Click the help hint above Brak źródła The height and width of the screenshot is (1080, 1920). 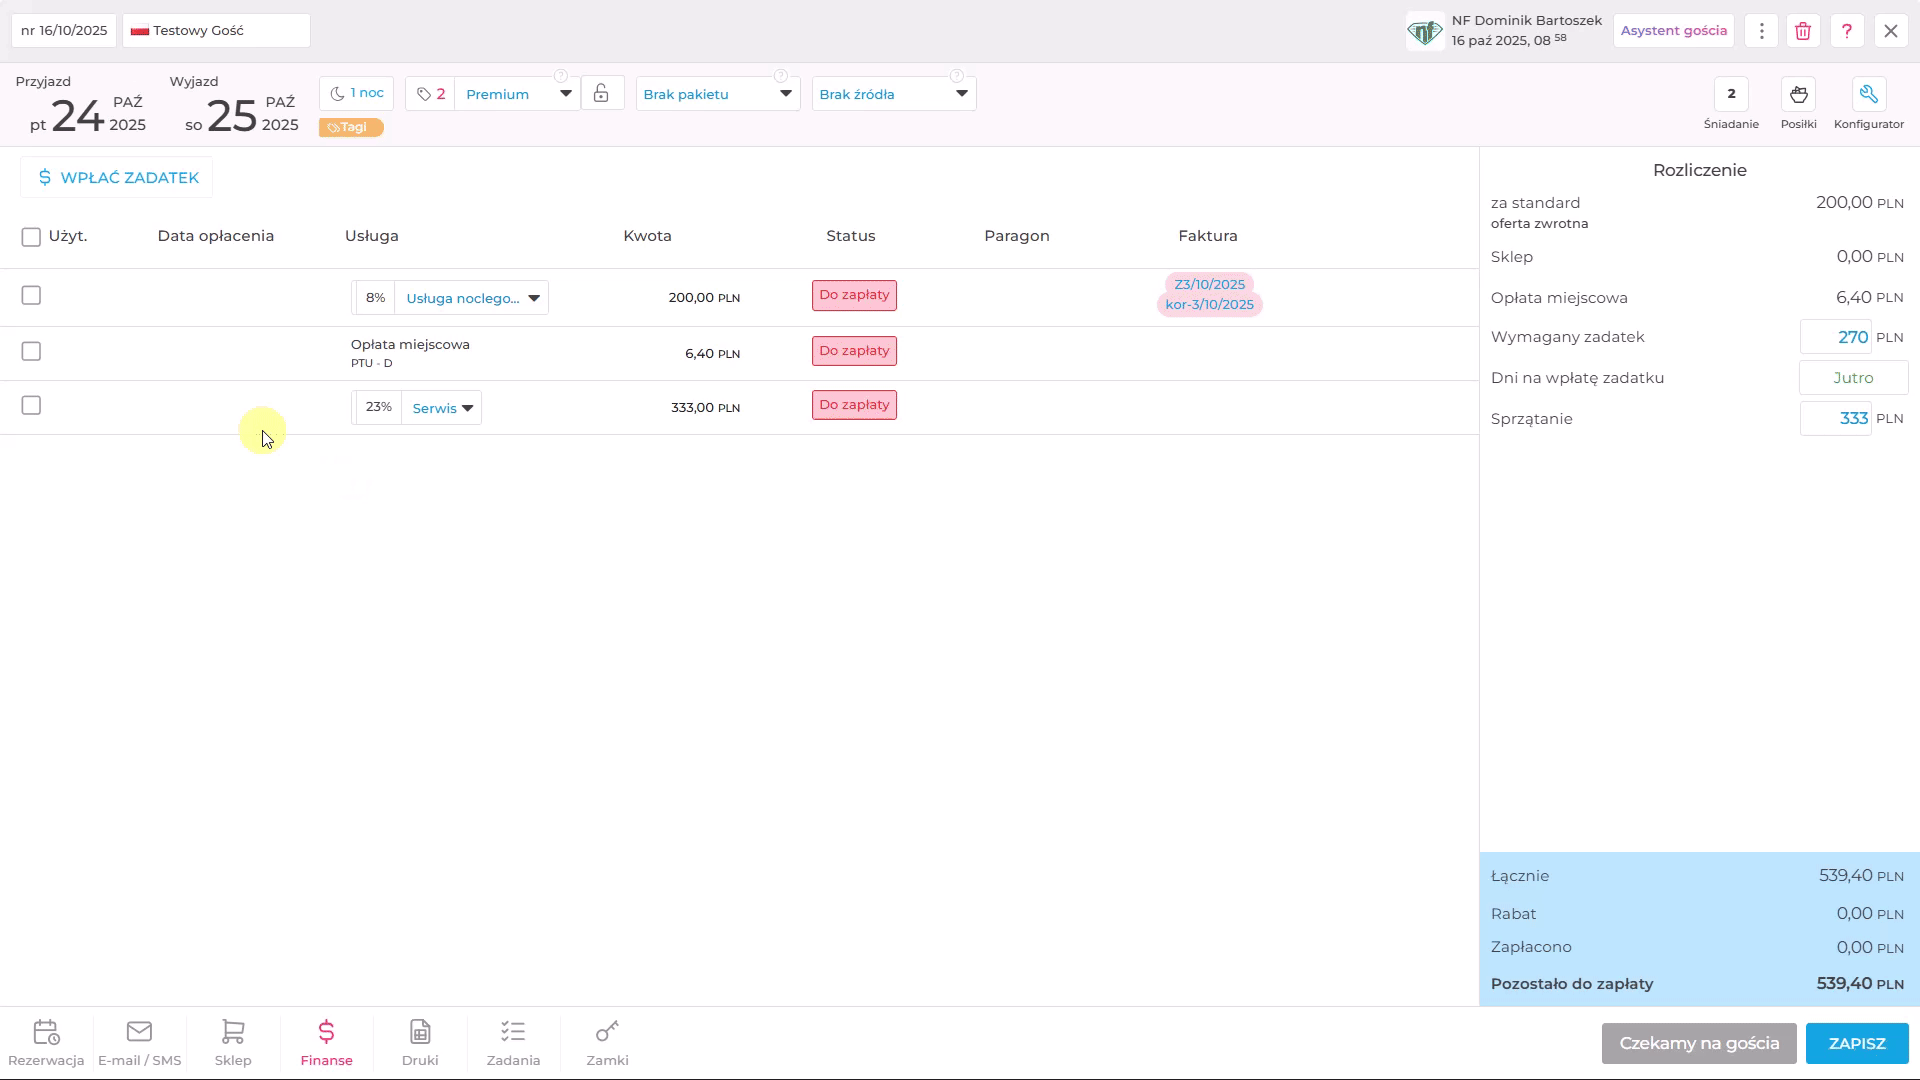click(957, 76)
